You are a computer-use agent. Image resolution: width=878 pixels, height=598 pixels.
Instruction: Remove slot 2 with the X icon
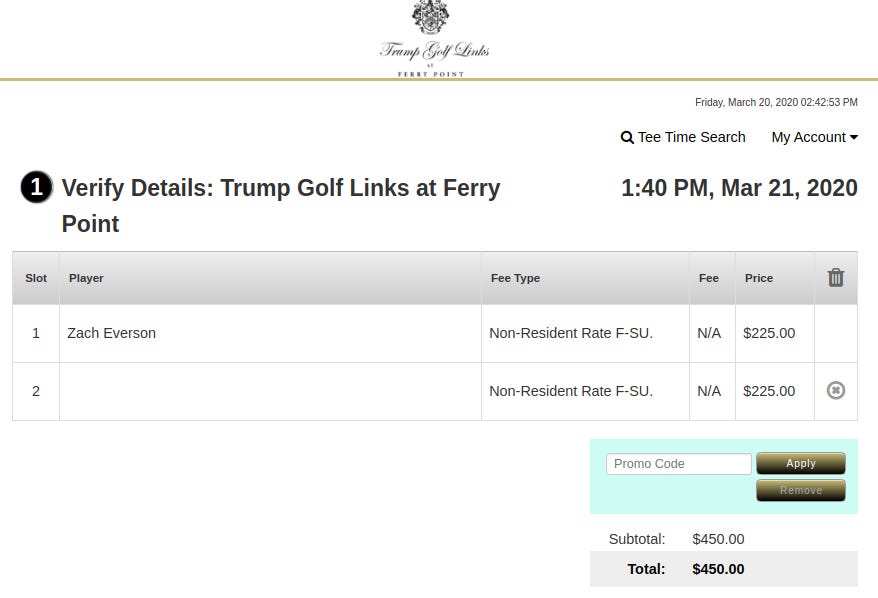click(835, 390)
